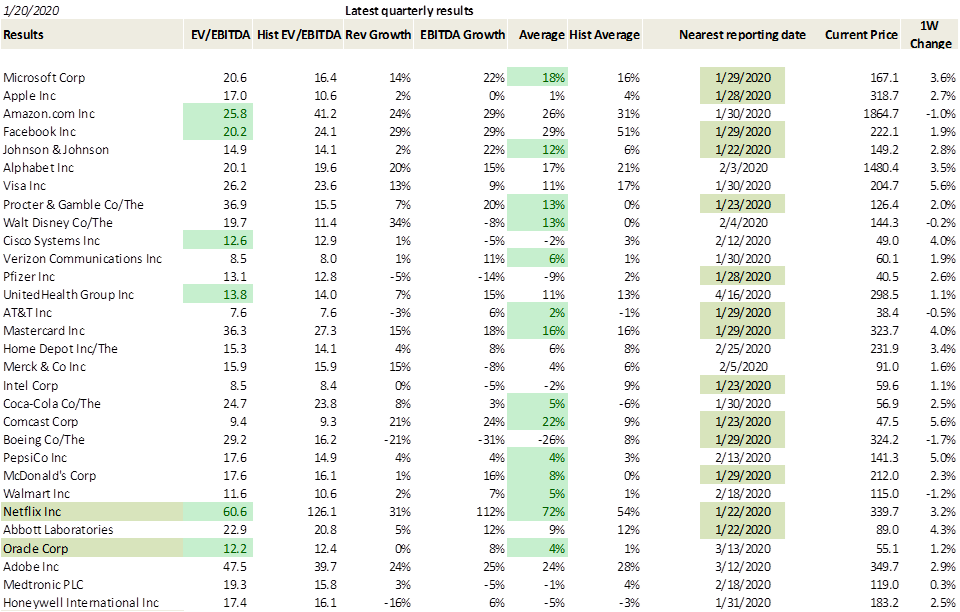Select Cisco Systems EV/EBITDA value 12.6
The width and height of the screenshot is (960, 612).
(235, 241)
